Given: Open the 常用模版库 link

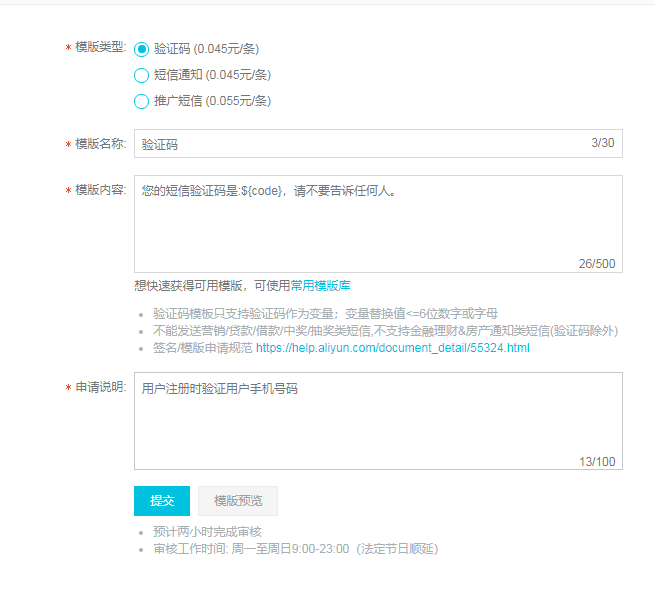Looking at the screenshot, I should click(320, 286).
